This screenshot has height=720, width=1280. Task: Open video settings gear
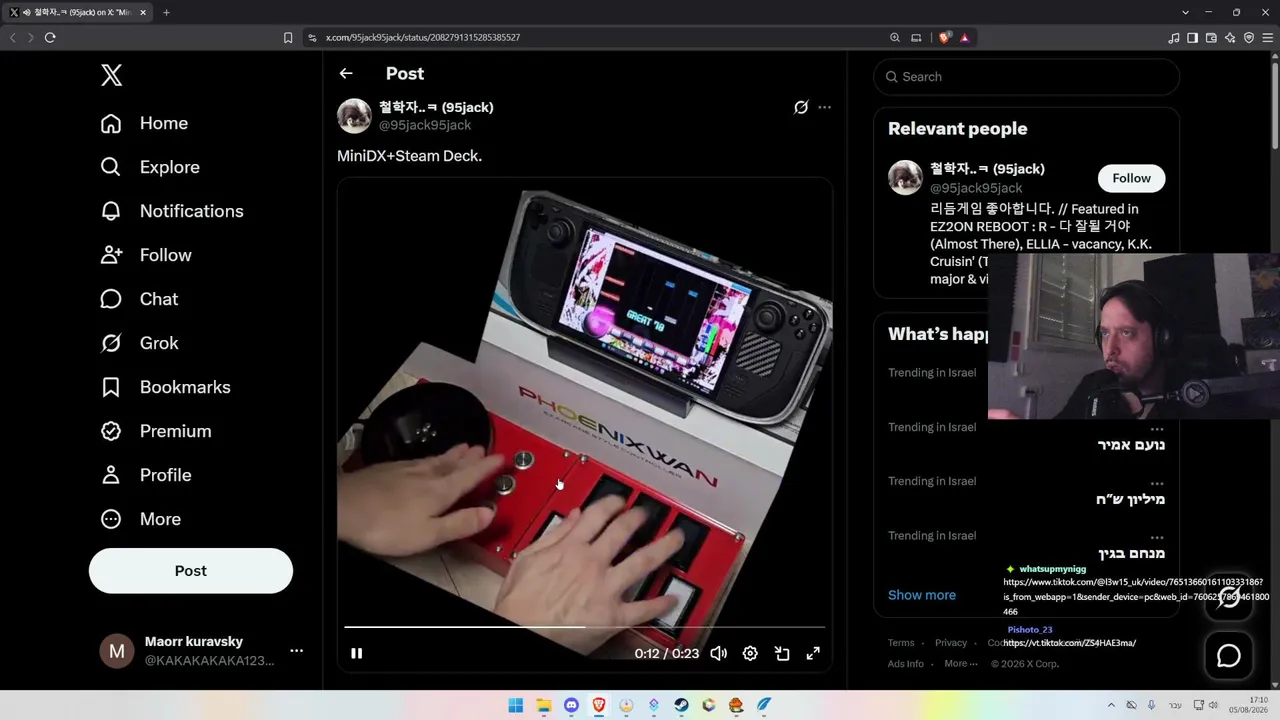click(750, 653)
